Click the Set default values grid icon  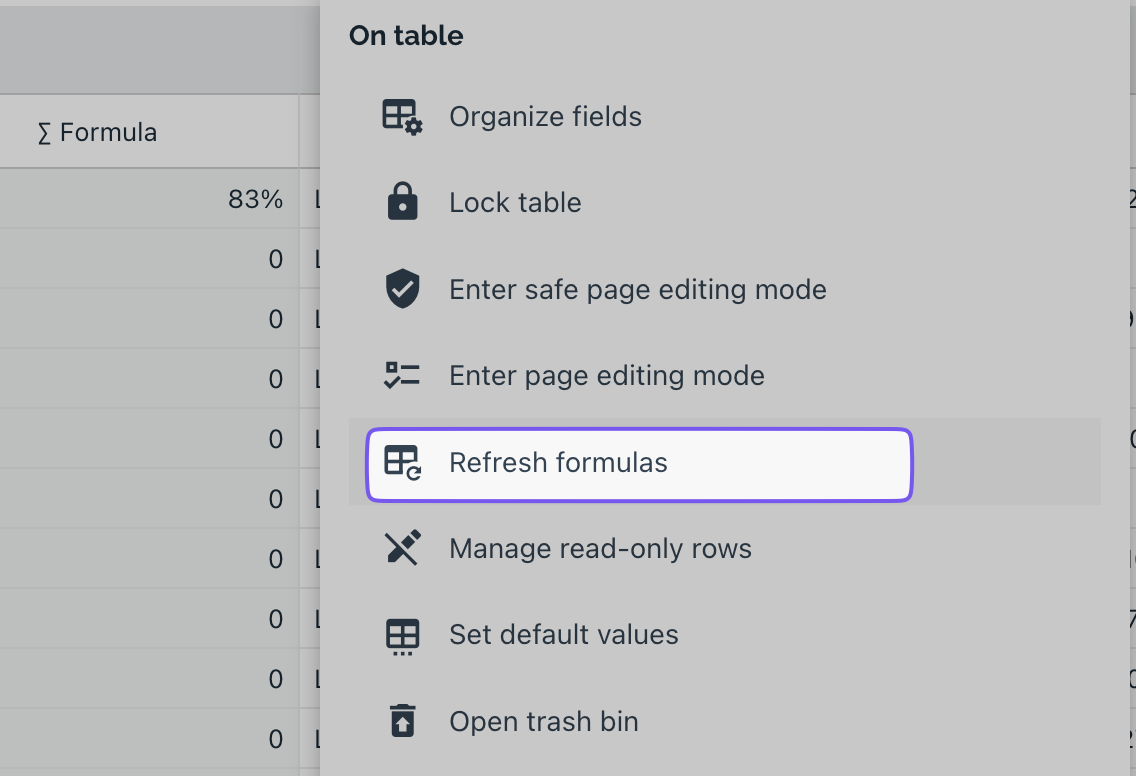[402, 636]
